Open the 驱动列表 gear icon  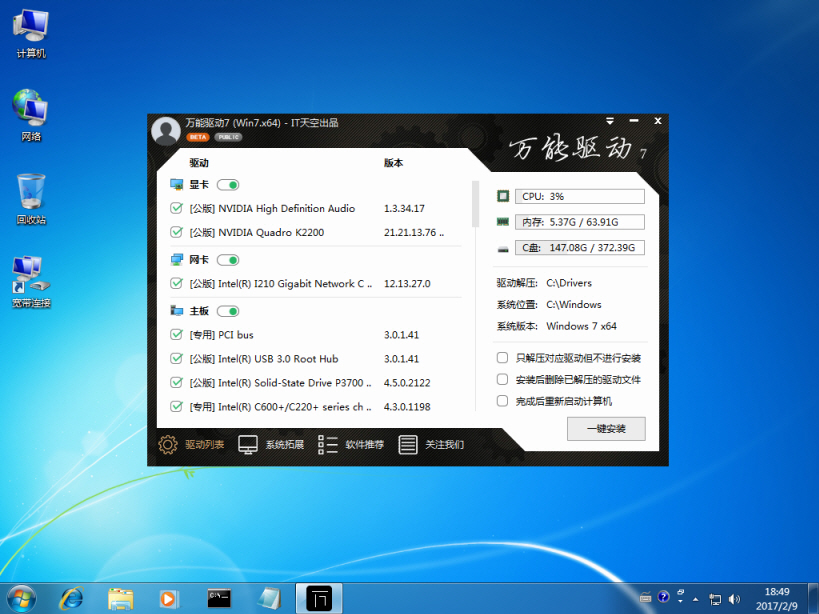point(168,444)
